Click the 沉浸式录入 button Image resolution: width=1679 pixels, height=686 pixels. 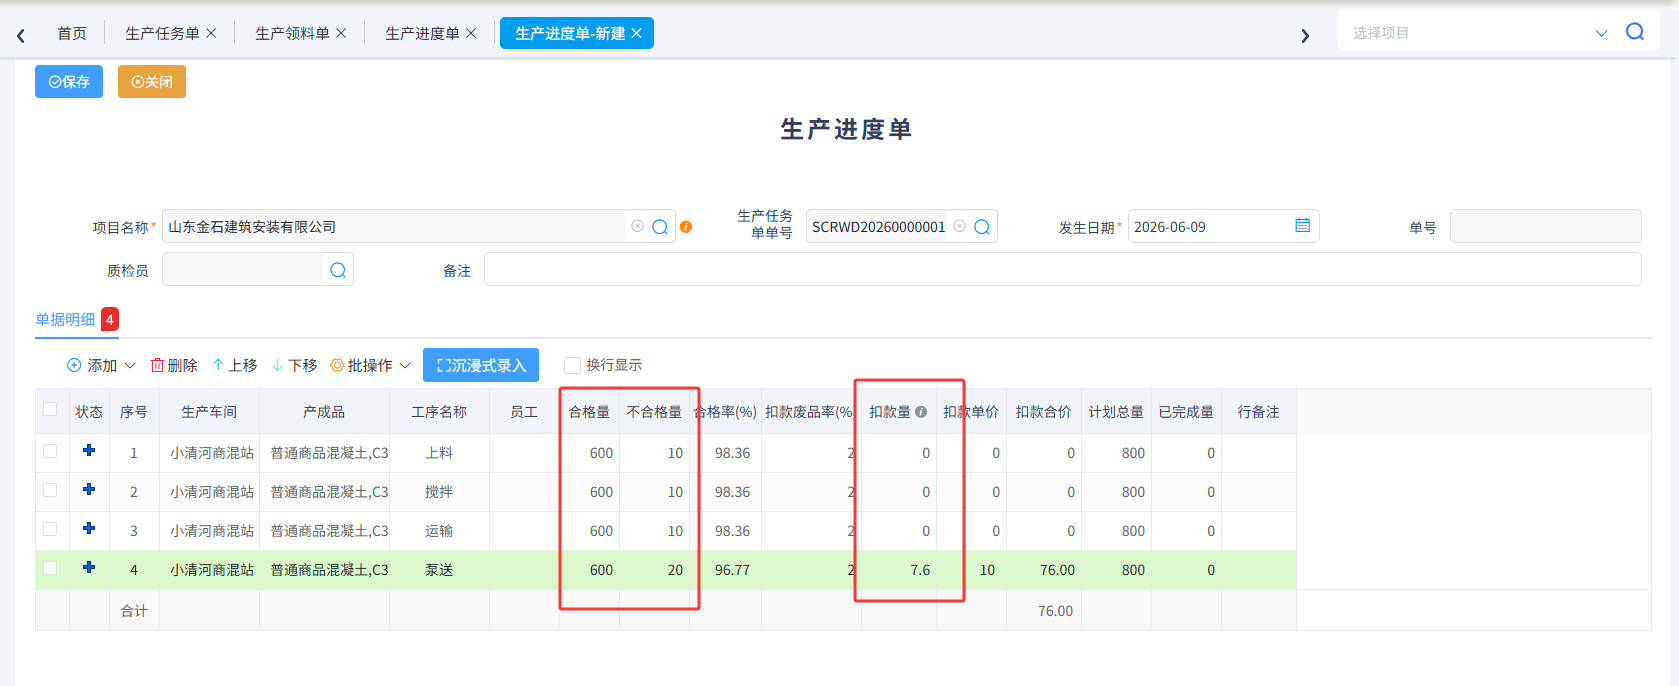[x=481, y=365]
